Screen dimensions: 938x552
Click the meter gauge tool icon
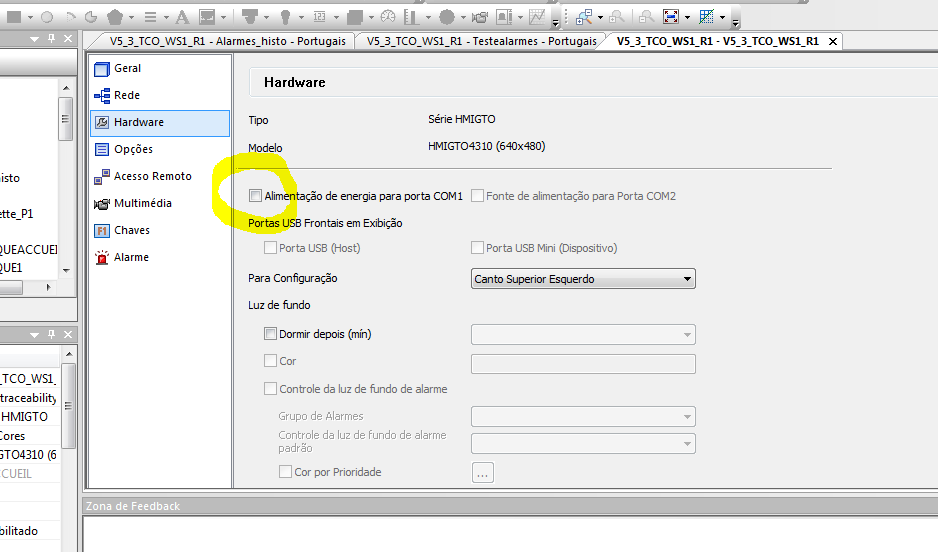tap(387, 17)
